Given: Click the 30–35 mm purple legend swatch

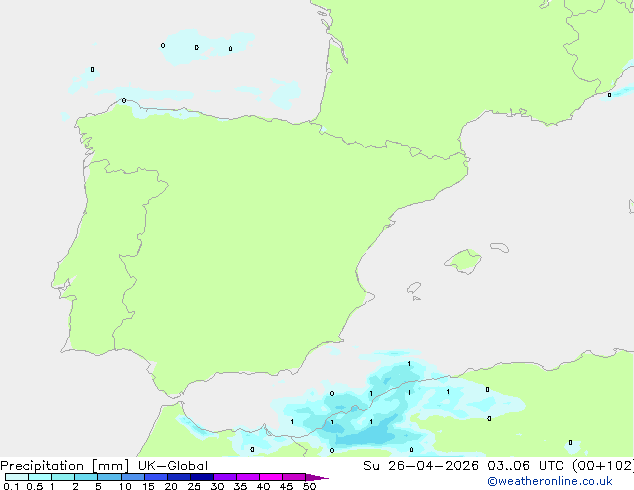Looking at the screenshot, I should 224,477.
